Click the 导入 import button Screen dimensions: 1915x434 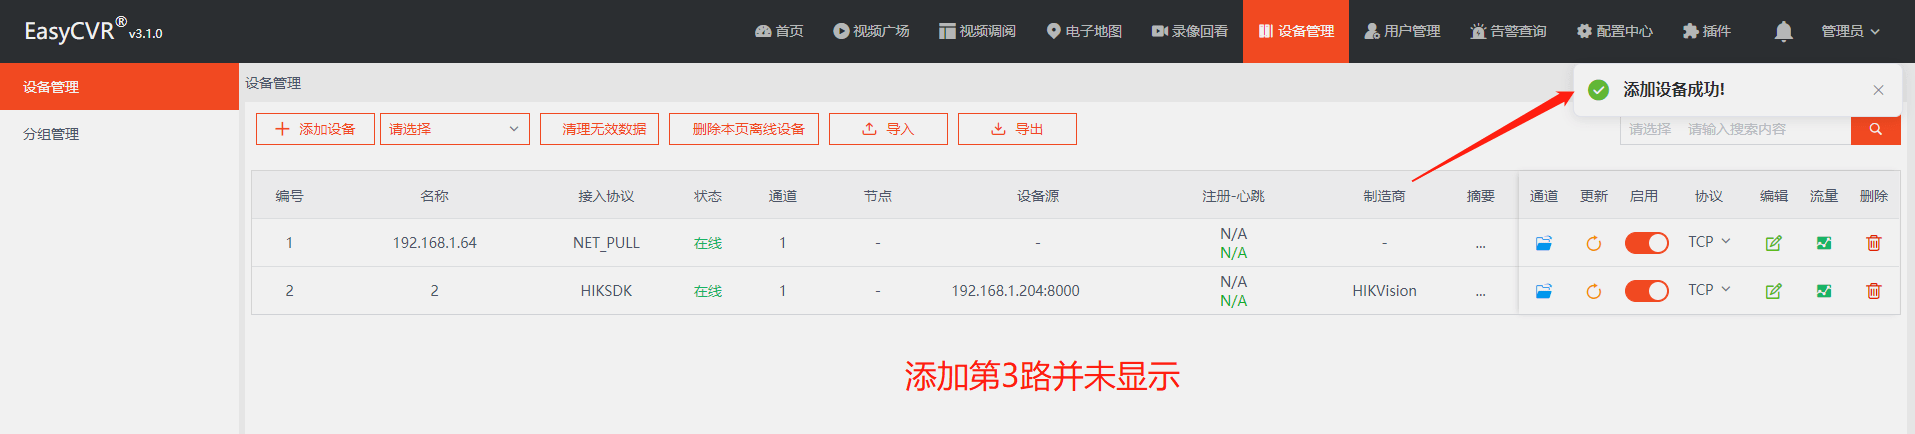pos(888,129)
